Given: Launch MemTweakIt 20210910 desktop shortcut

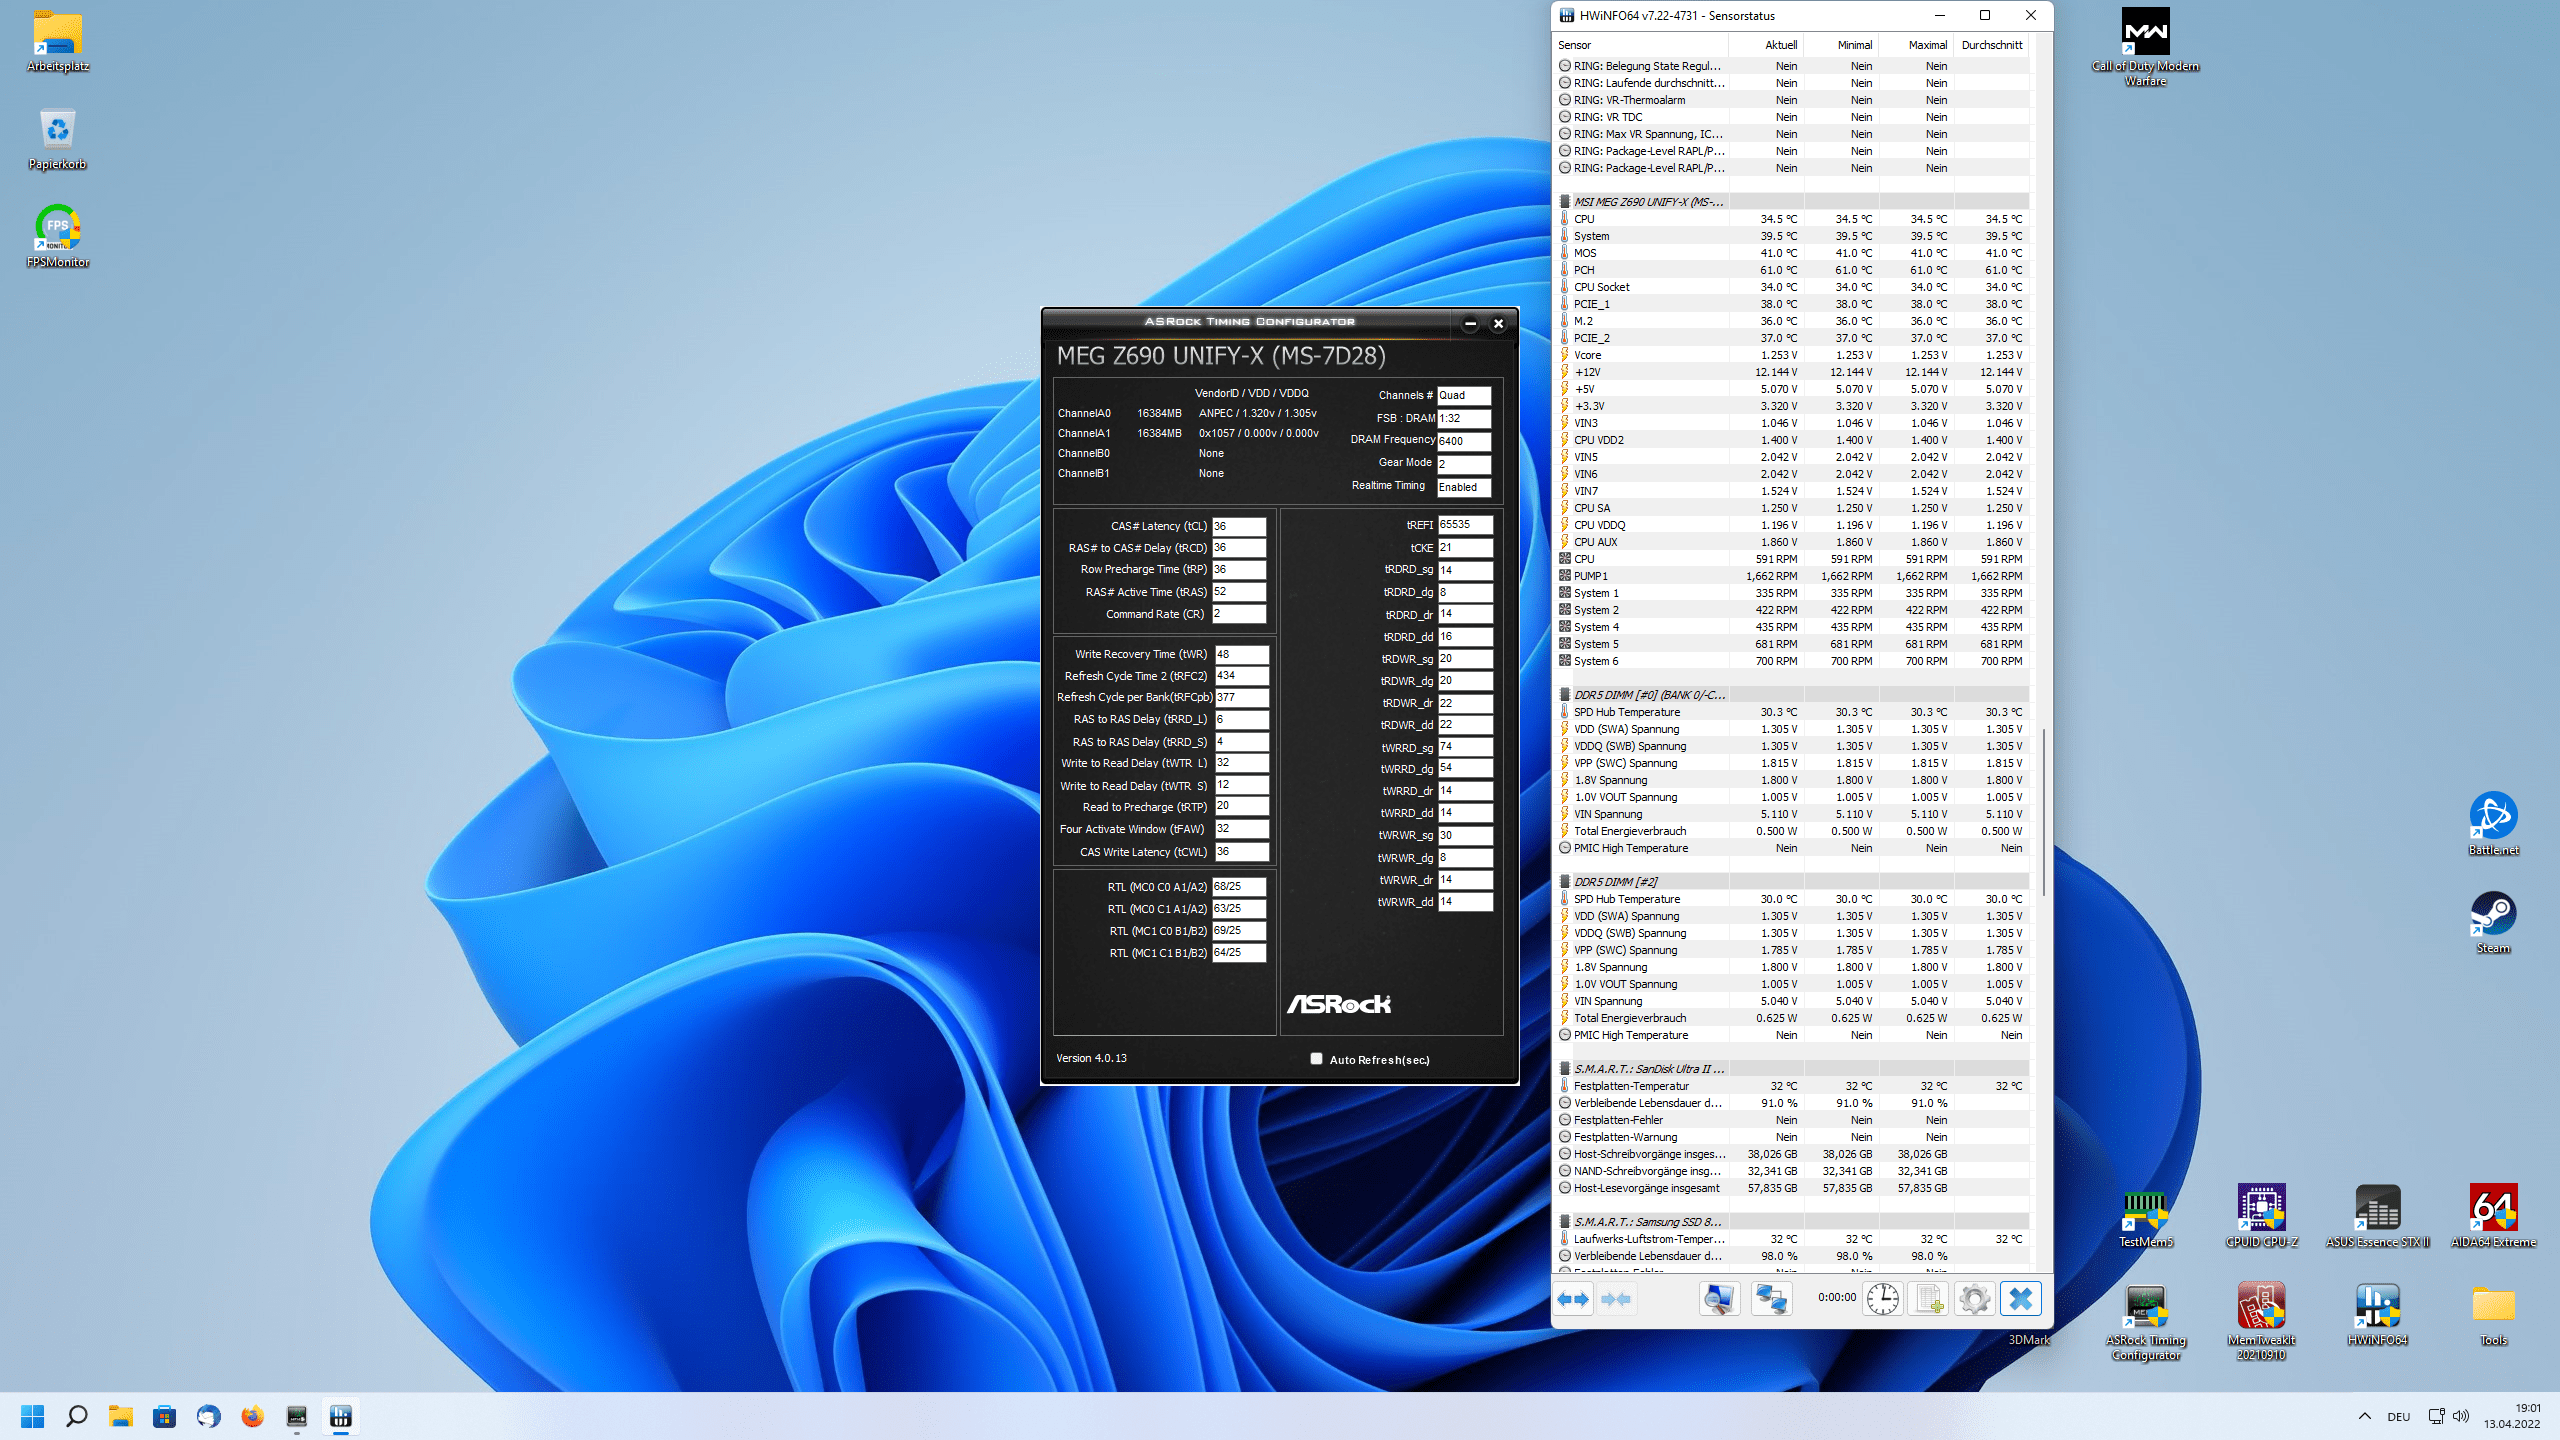Looking at the screenshot, I should click(x=2261, y=1322).
